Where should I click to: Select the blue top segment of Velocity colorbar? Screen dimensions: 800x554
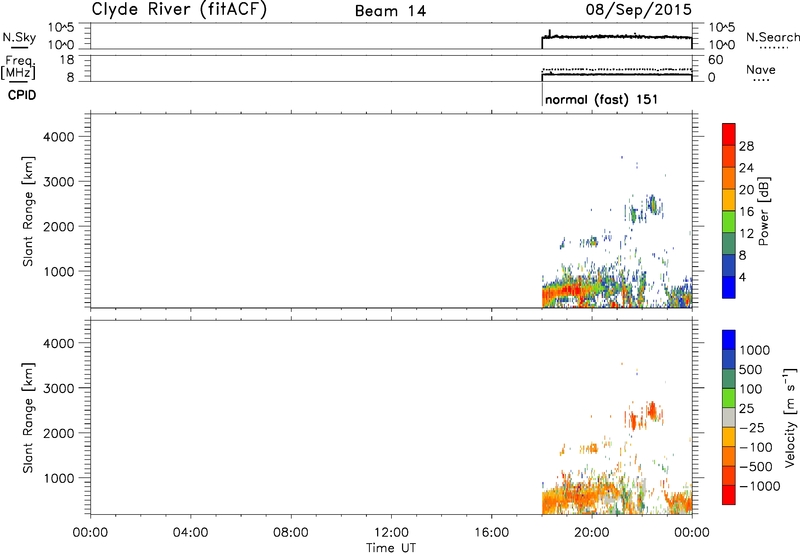[729, 340]
